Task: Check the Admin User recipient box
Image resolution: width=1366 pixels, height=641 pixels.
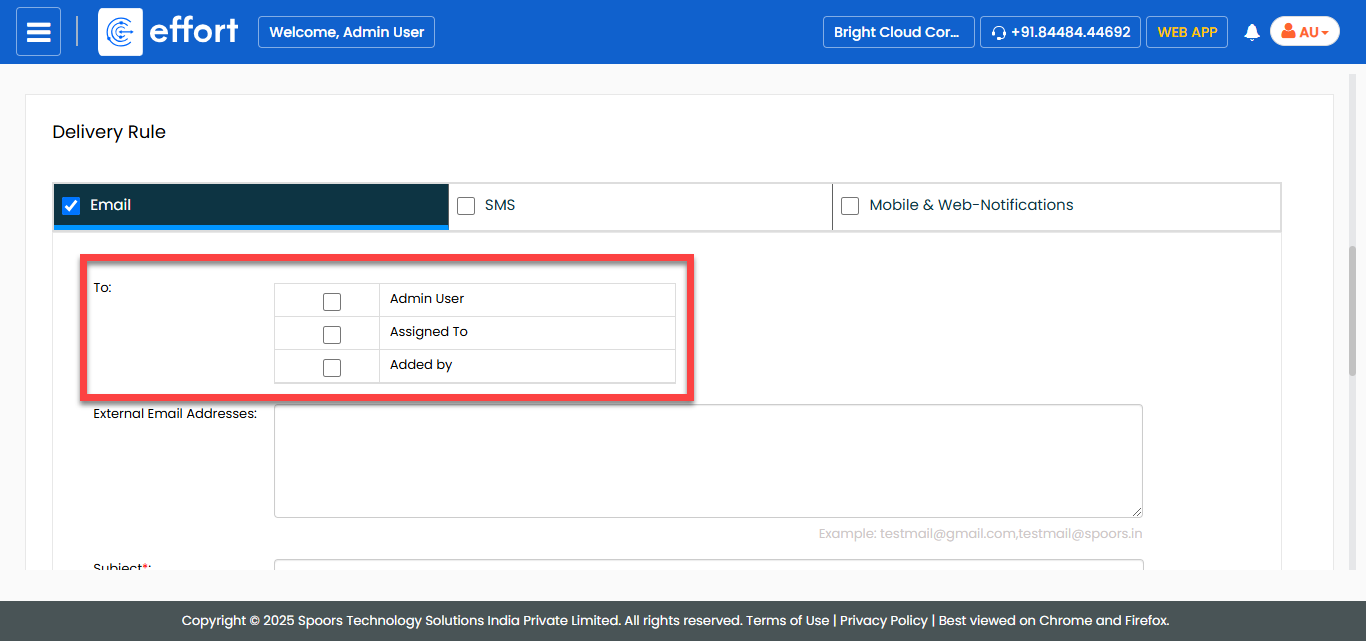Action: 332,301
